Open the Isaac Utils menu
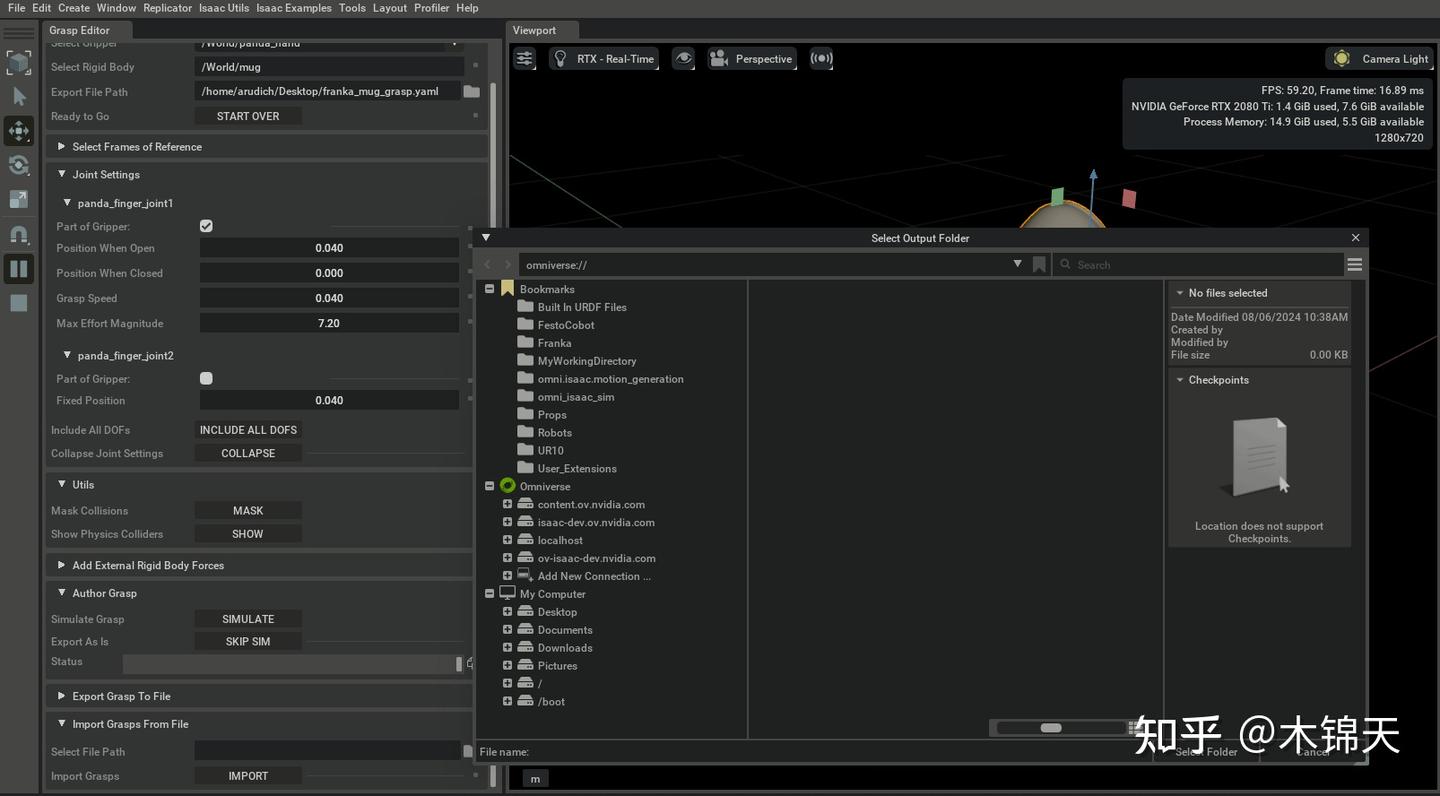This screenshot has width=1440, height=796. click(223, 7)
